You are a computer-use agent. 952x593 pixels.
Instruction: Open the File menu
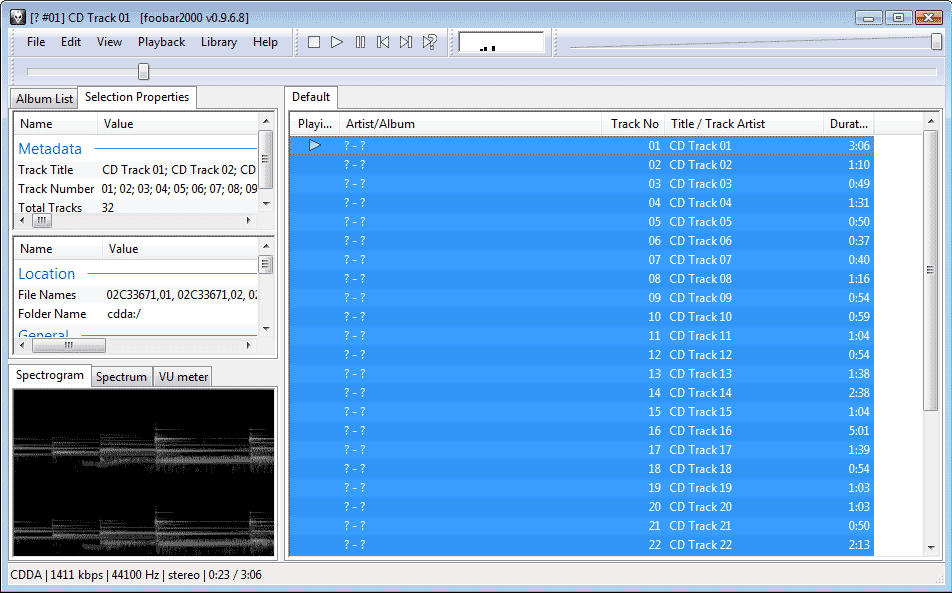[36, 42]
